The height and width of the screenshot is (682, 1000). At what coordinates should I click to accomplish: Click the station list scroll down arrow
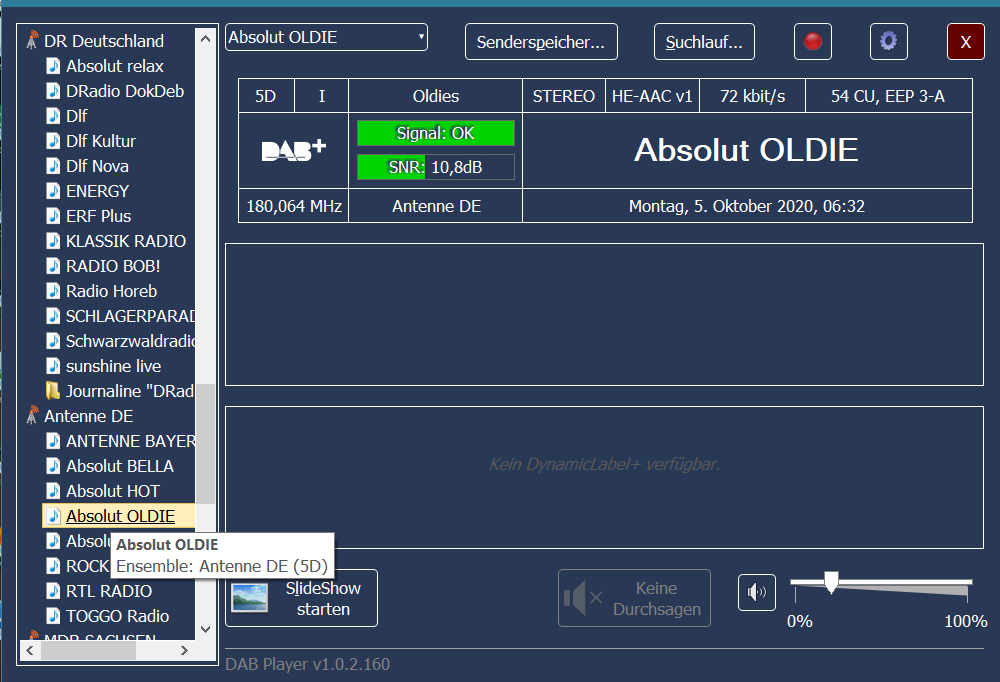click(x=206, y=629)
